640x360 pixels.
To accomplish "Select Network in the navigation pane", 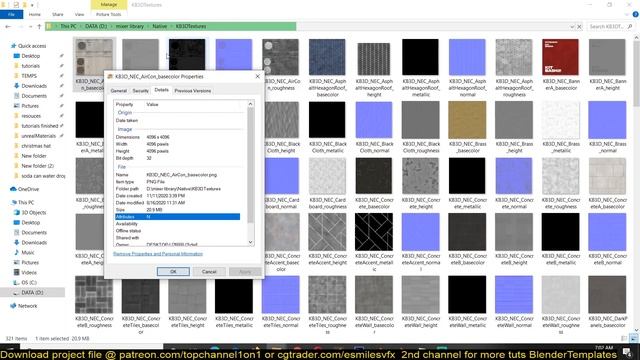I will [x=27, y=306].
